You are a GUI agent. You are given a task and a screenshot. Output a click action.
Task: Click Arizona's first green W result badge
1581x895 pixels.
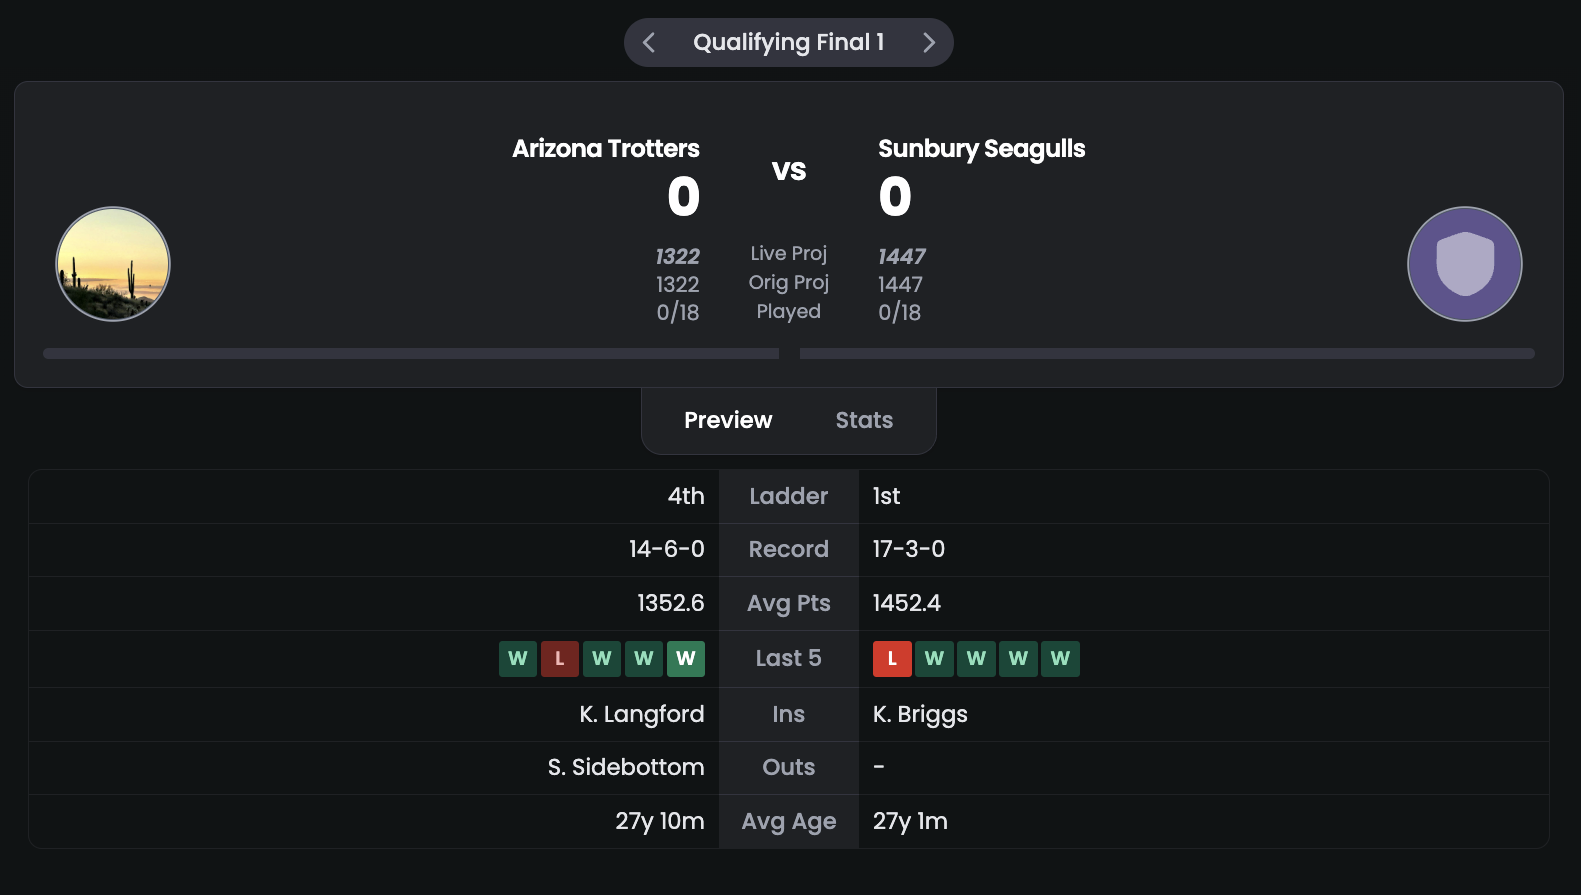pos(518,659)
